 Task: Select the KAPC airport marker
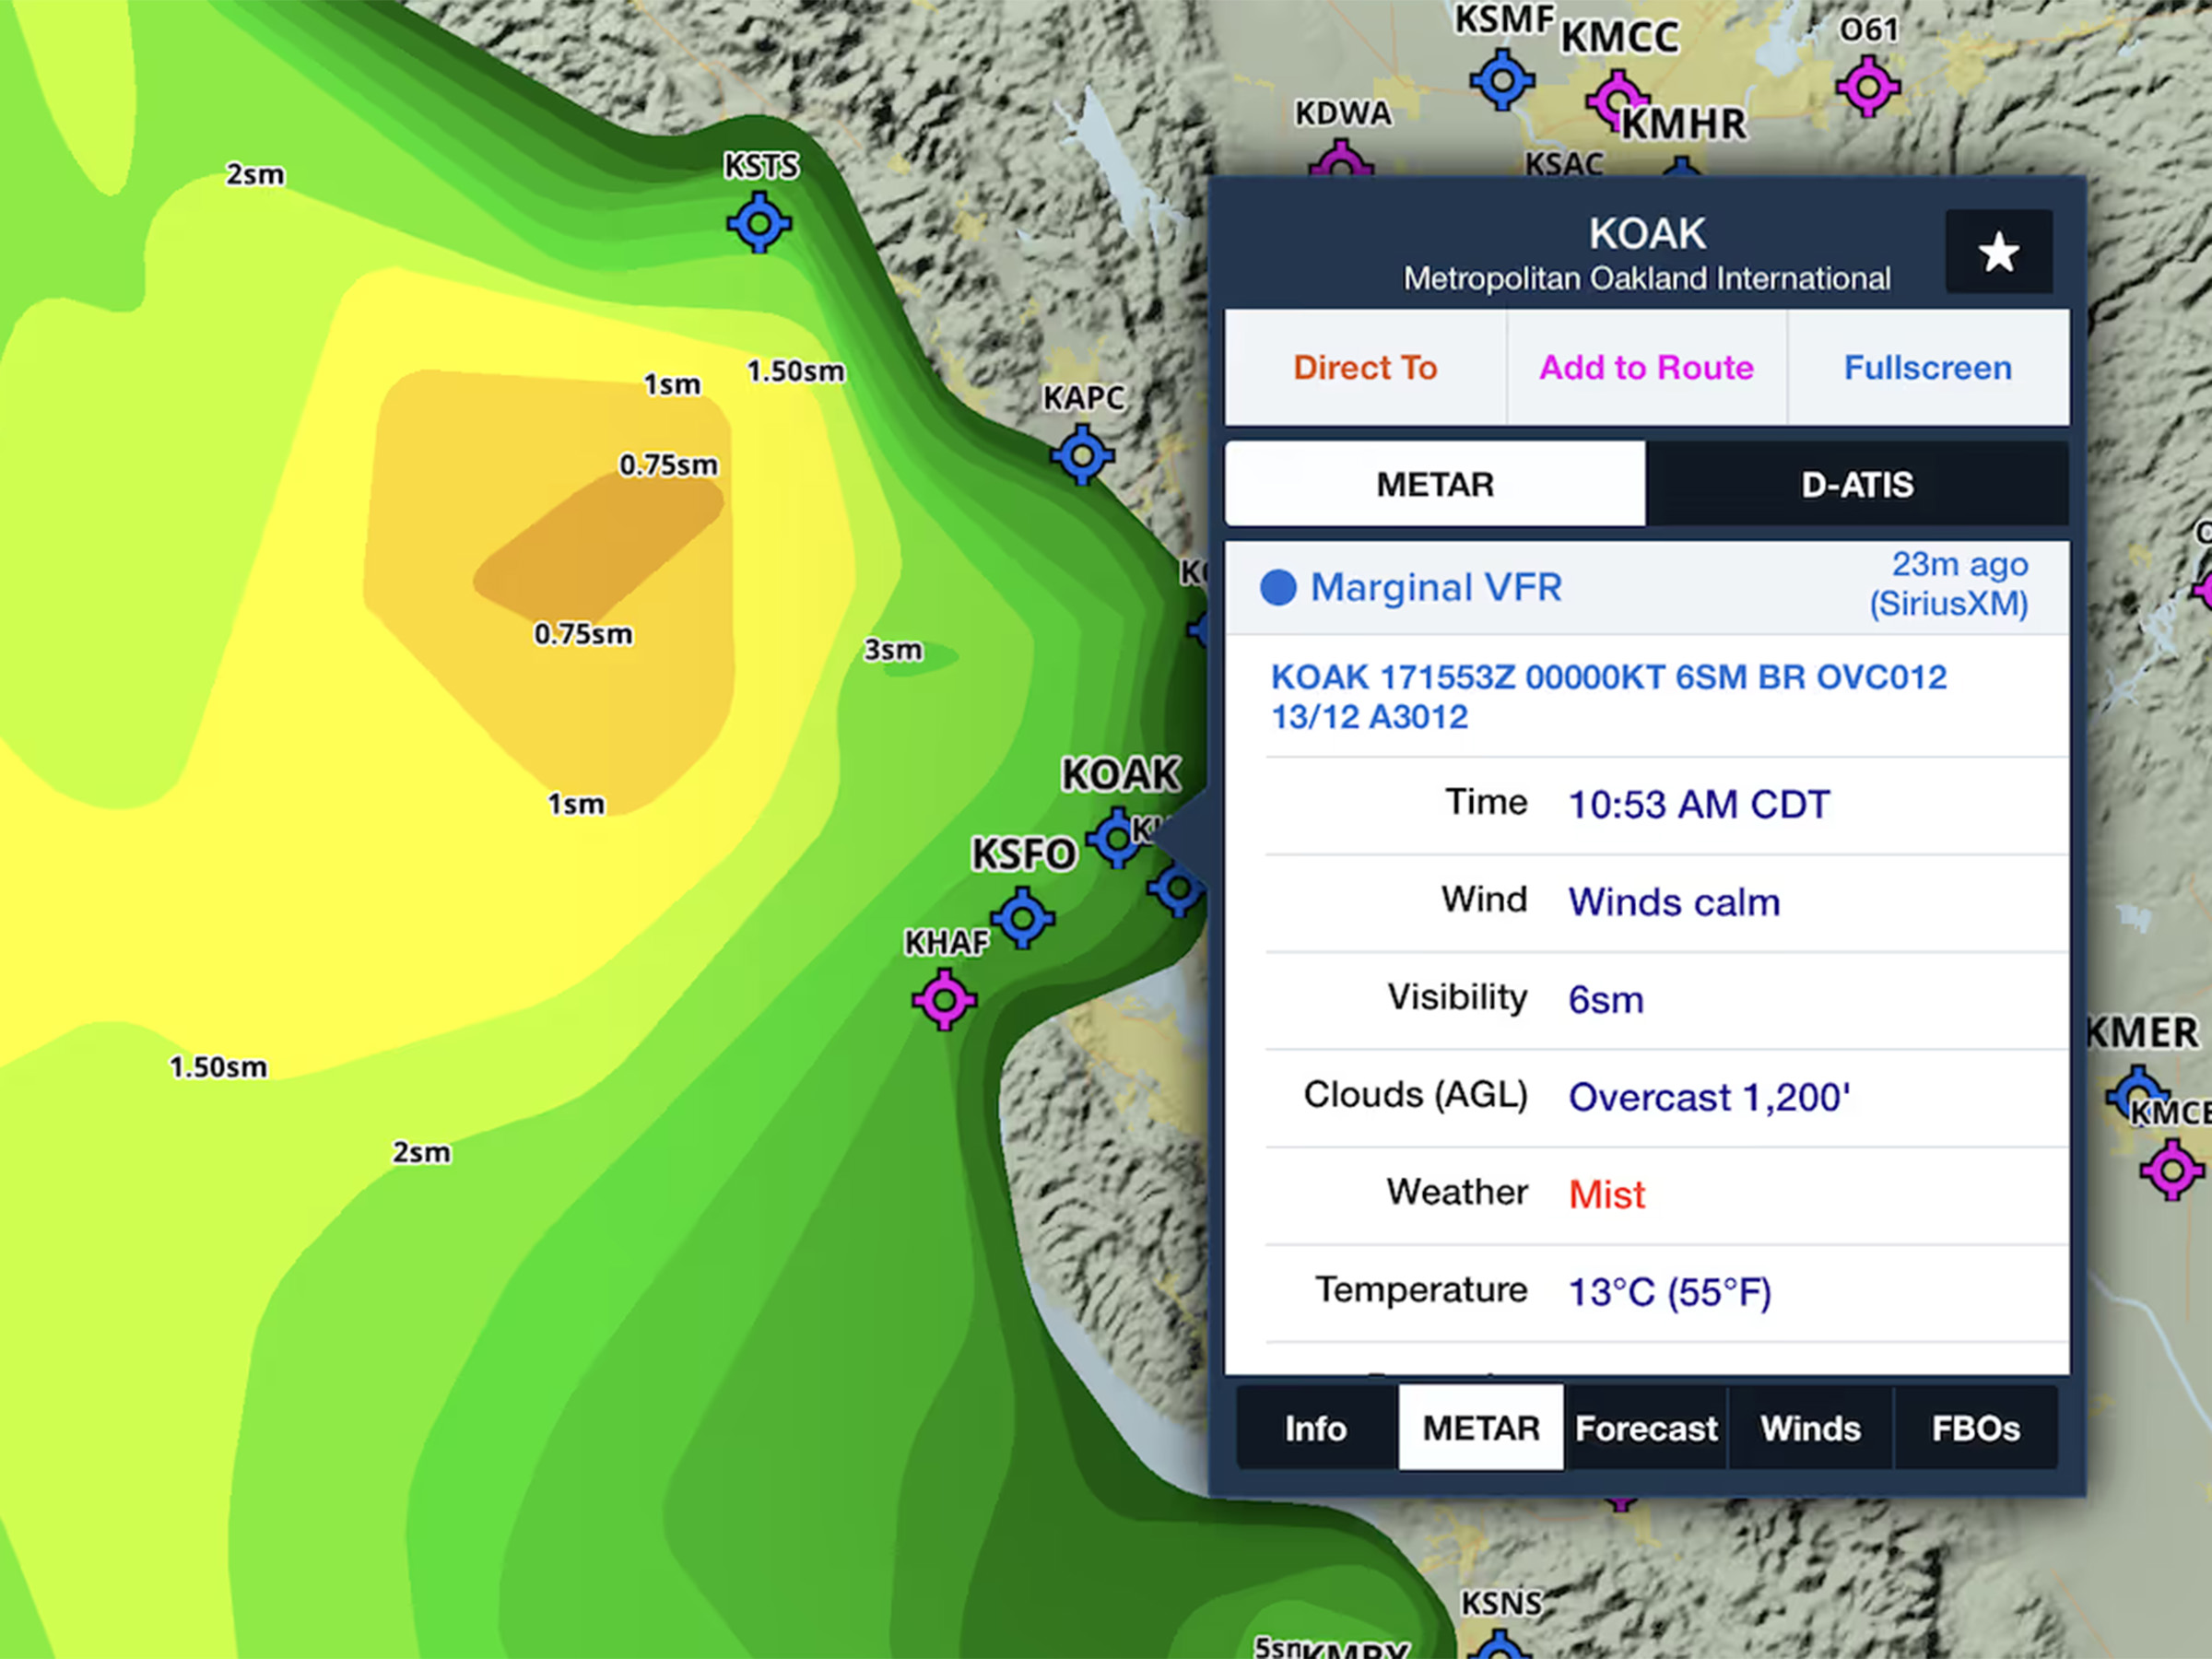(1082, 455)
